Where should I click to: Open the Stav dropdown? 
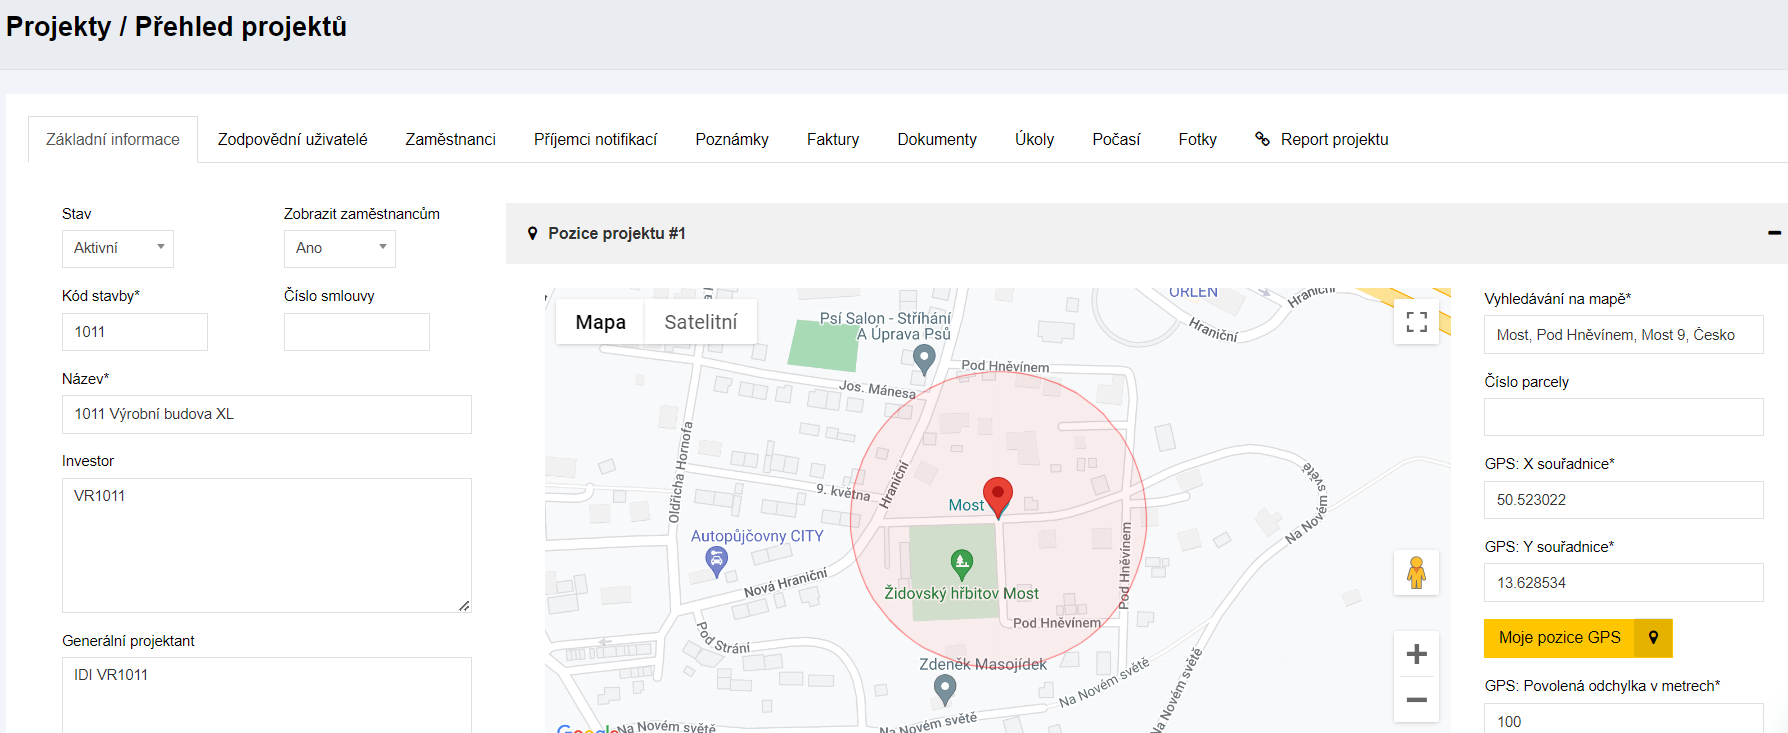[118, 248]
